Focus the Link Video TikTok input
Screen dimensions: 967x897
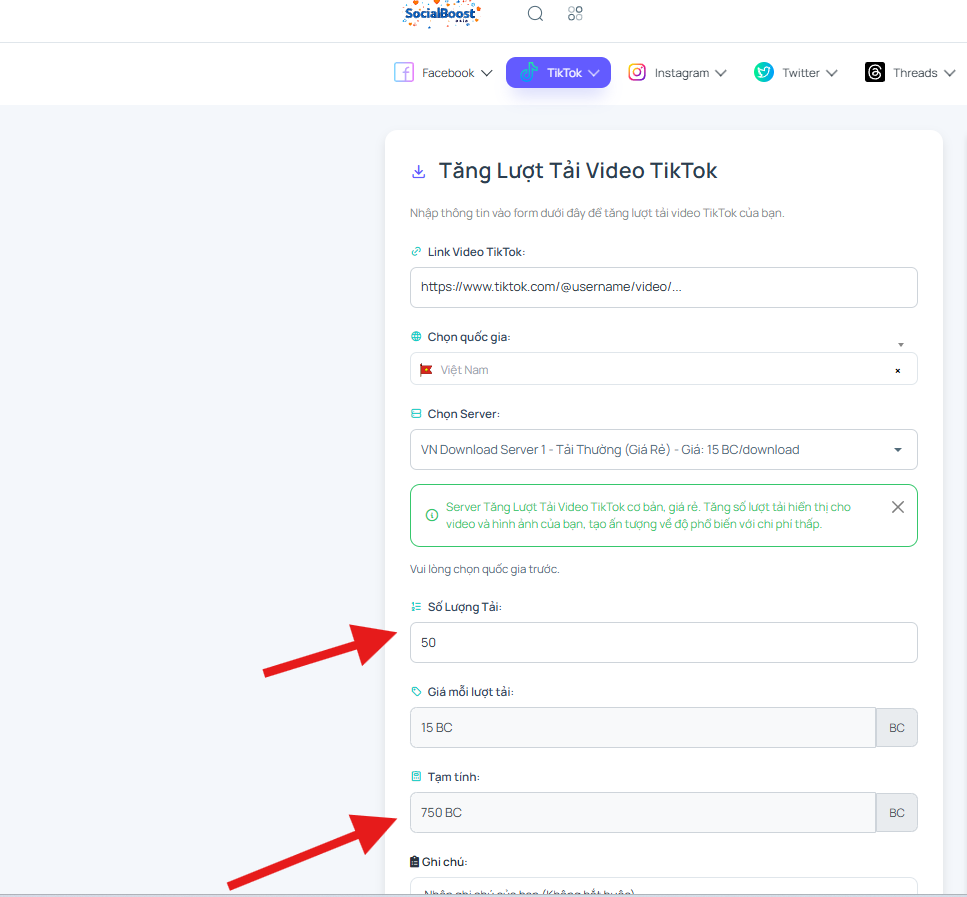point(664,287)
